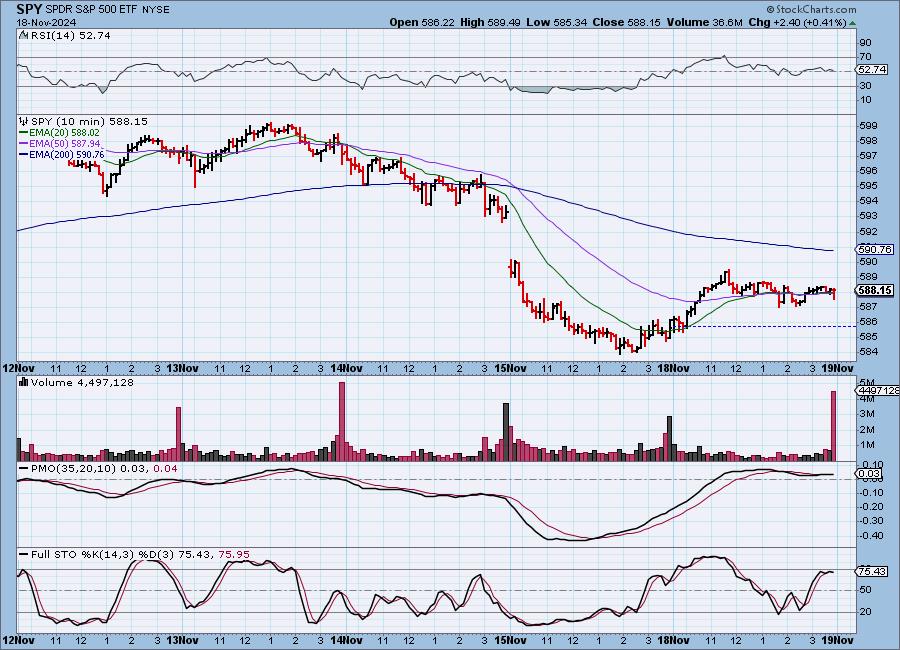Click the 13Nov label under the price panel

click(183, 368)
